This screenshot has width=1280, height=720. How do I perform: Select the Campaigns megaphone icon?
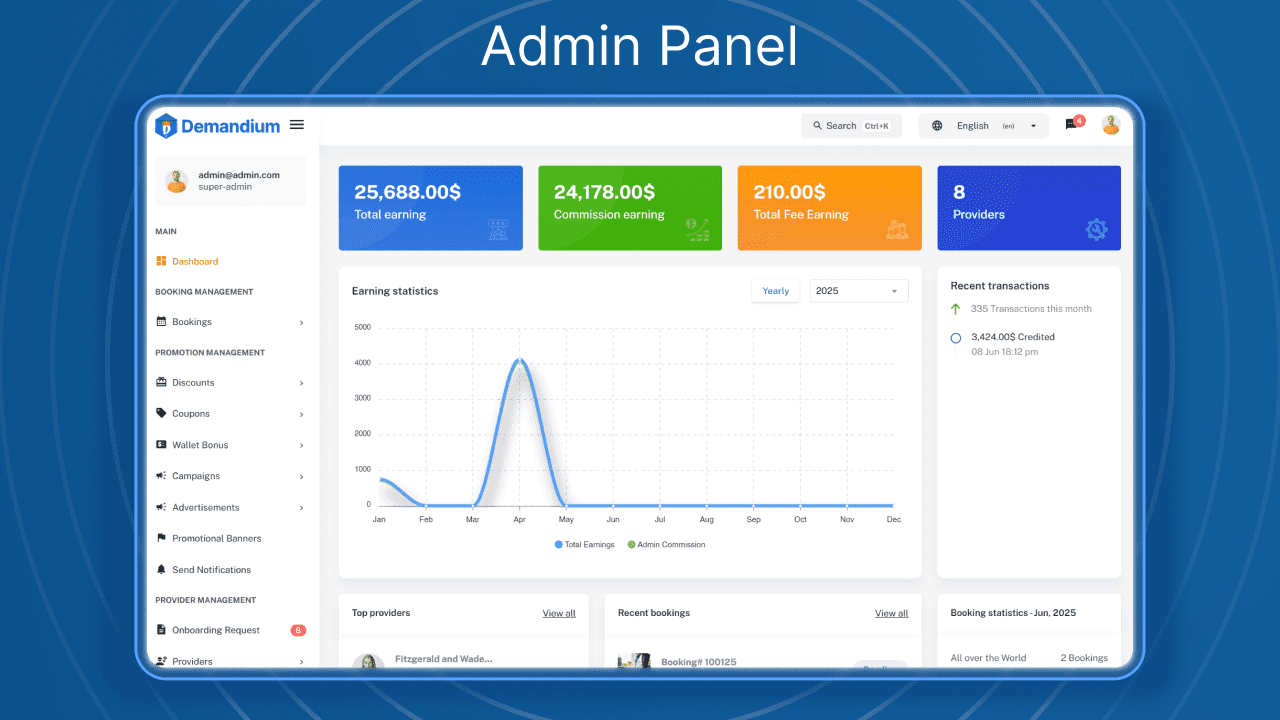[164, 476]
